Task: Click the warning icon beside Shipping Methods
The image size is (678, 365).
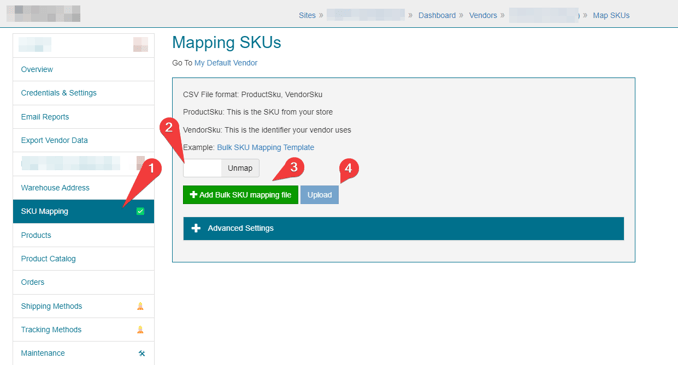Action: coord(140,306)
